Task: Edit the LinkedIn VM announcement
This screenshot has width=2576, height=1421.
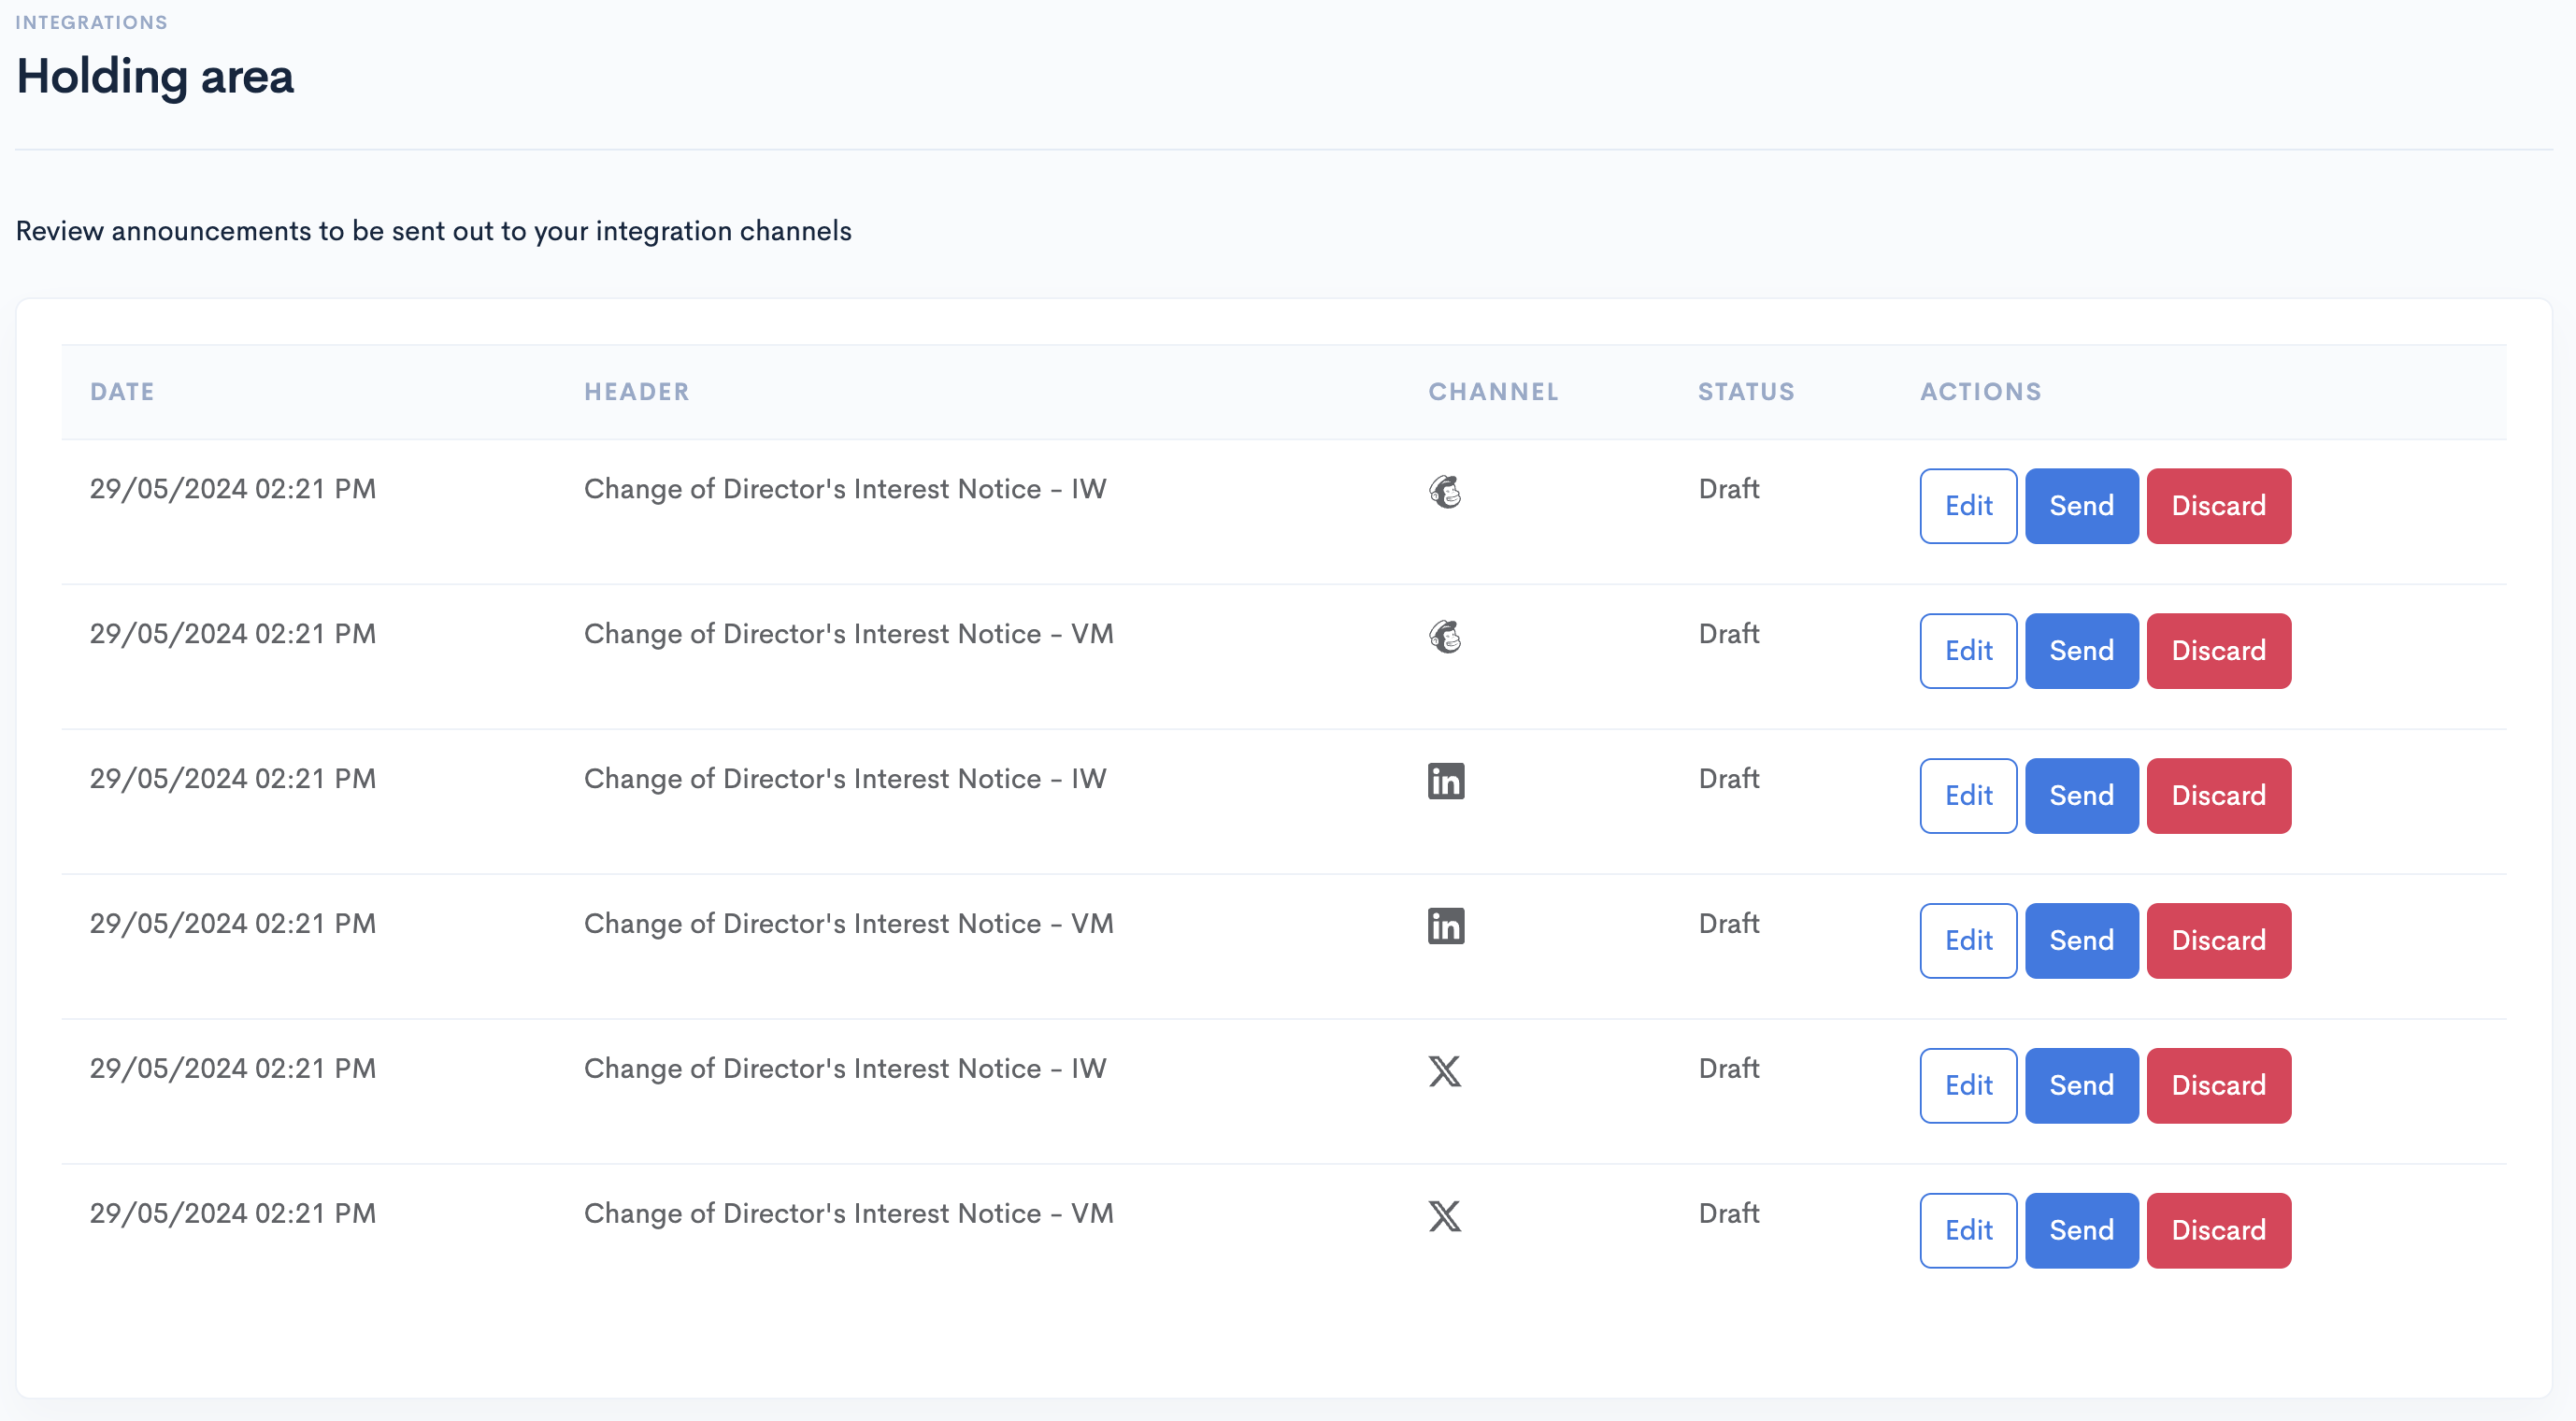Action: click(1967, 941)
